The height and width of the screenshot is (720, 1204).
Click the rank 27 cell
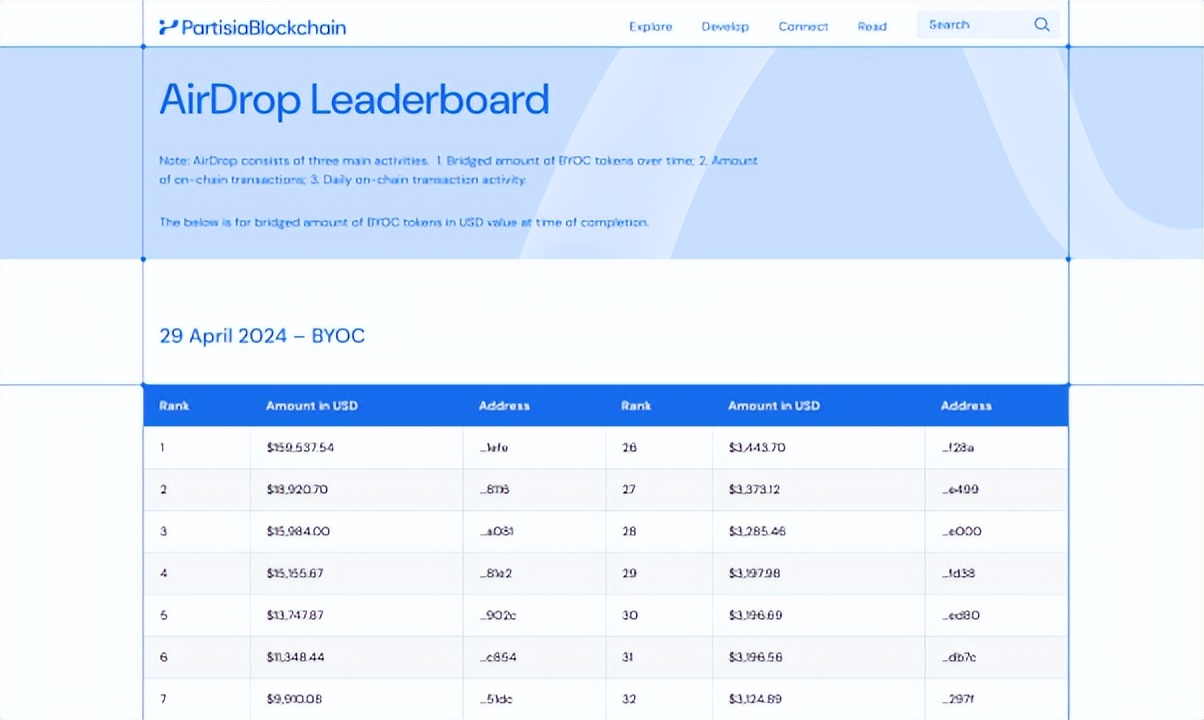tap(660, 490)
